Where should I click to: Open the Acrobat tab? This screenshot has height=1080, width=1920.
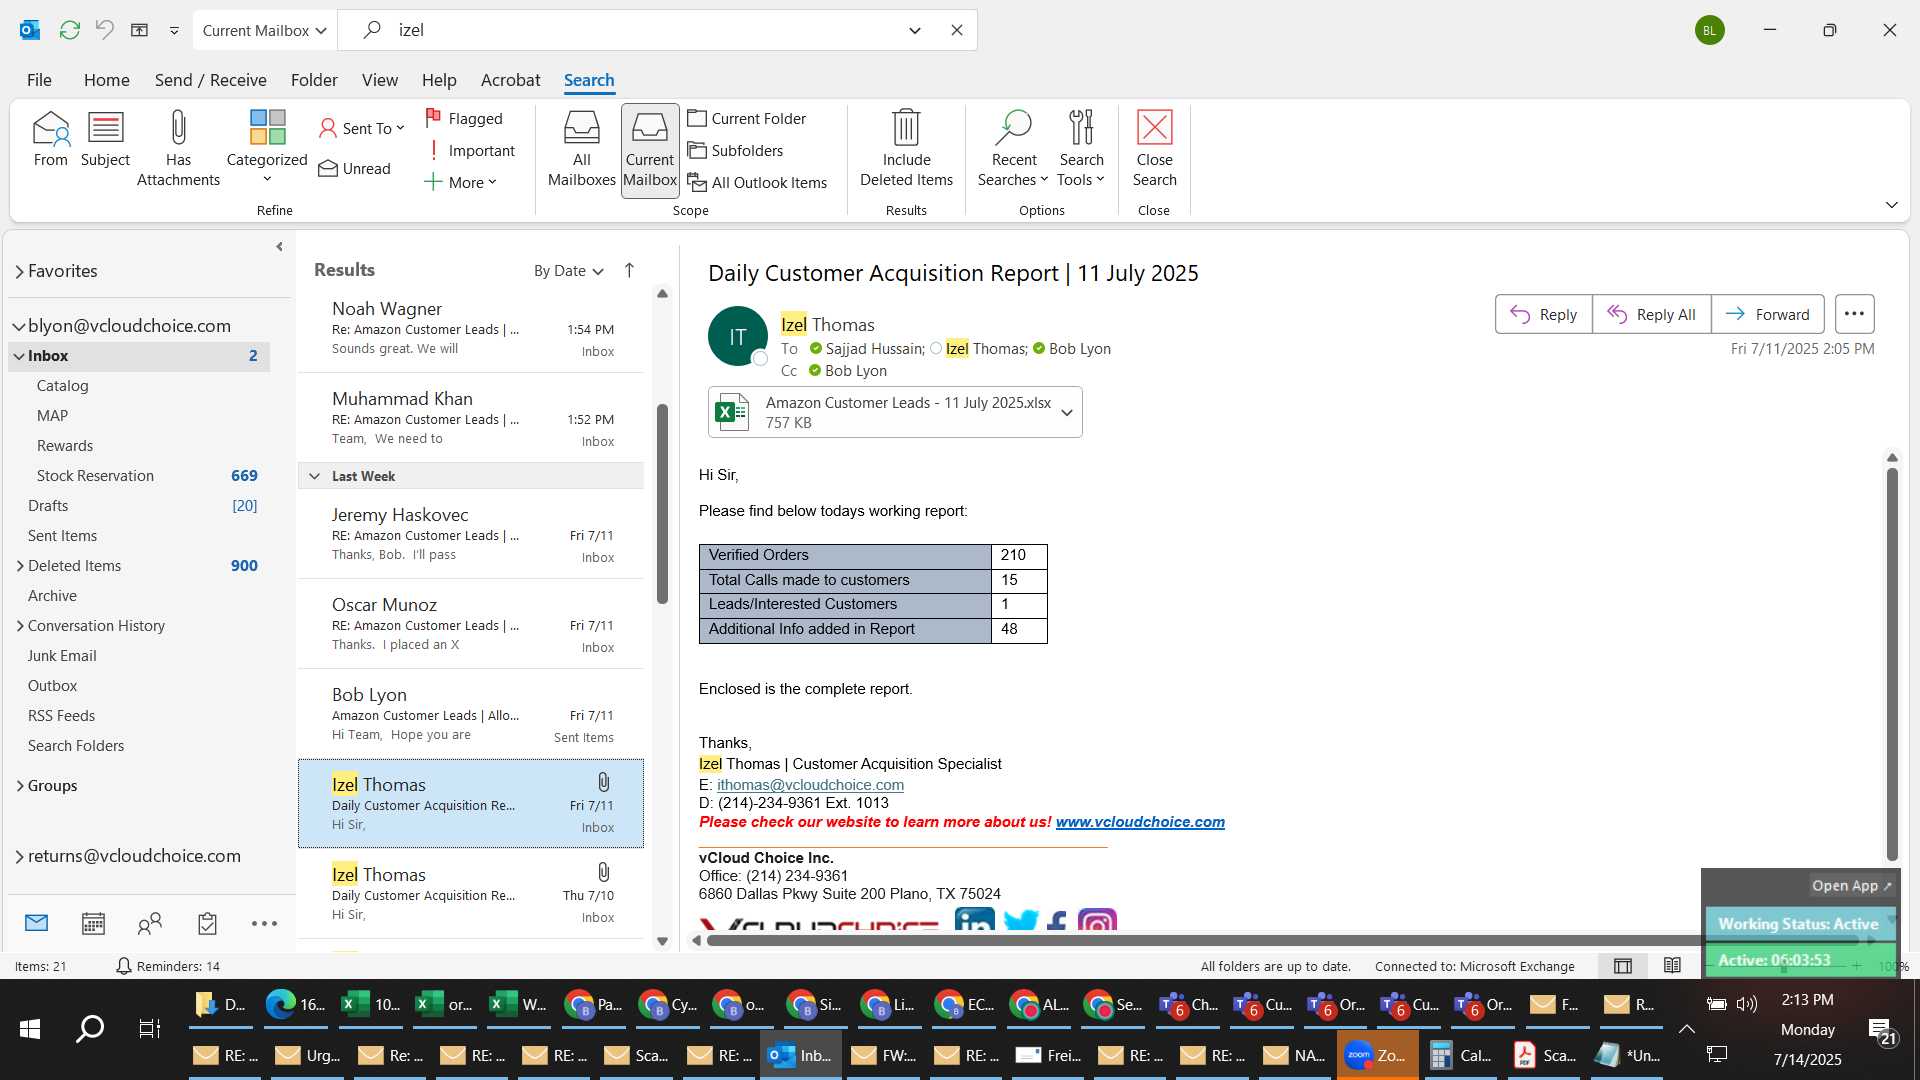pos(510,80)
